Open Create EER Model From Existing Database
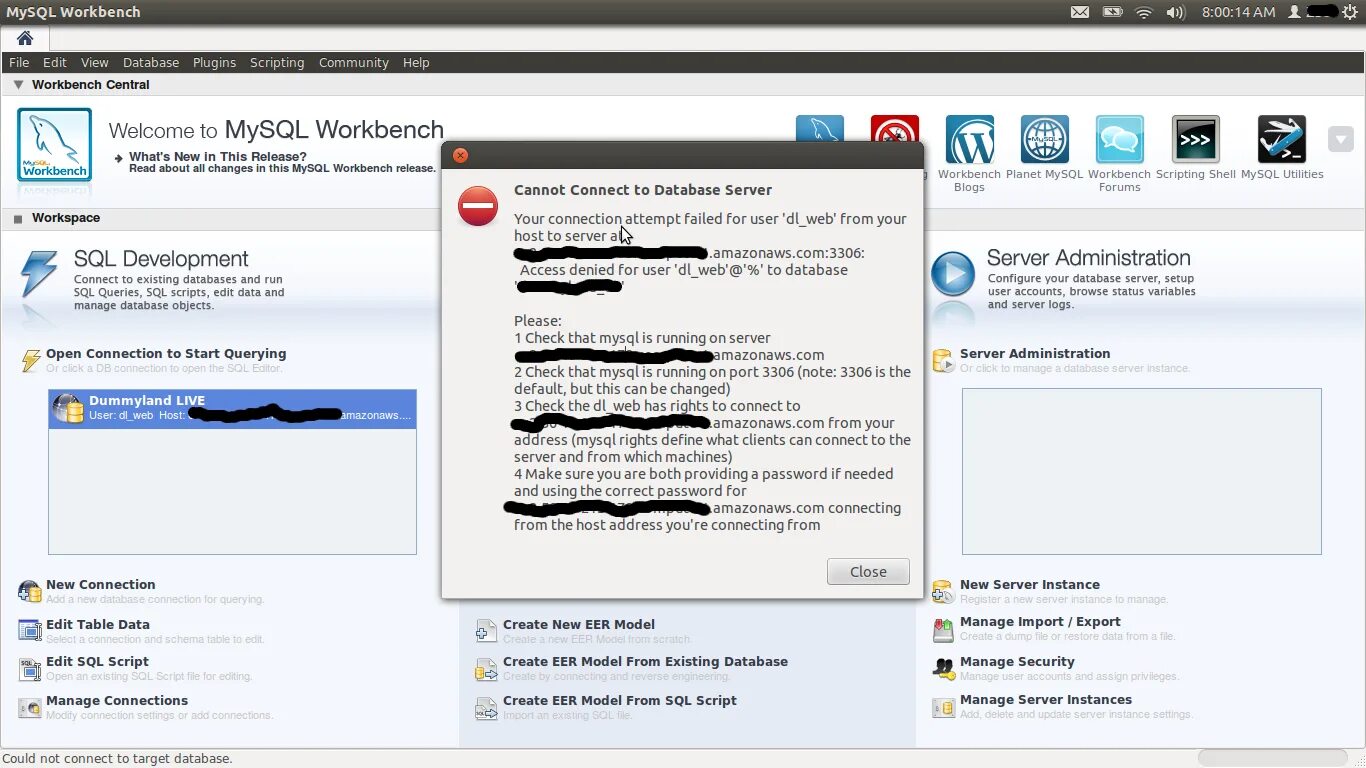 point(645,661)
